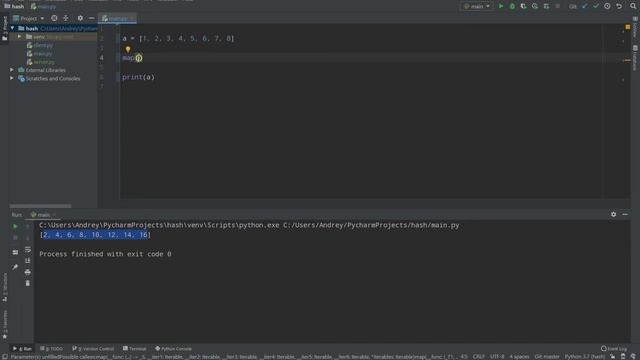Toggle tool window quick-access icon in status bar

point(4,356)
